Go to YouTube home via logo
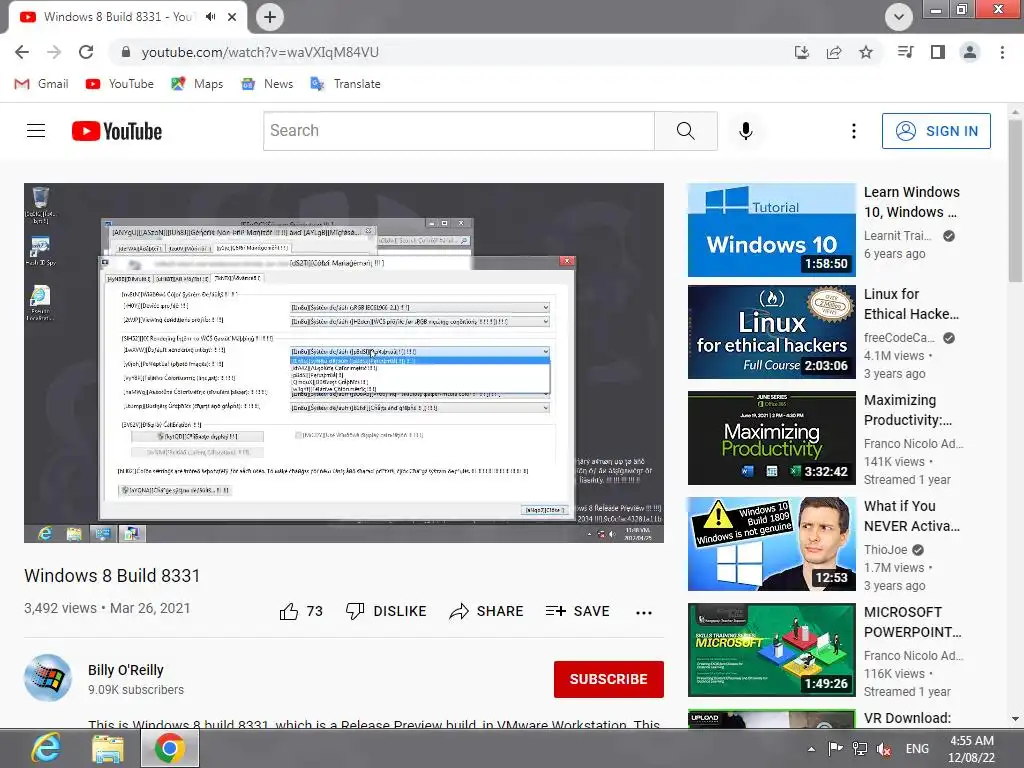The width and height of the screenshot is (1024, 768). (117, 131)
